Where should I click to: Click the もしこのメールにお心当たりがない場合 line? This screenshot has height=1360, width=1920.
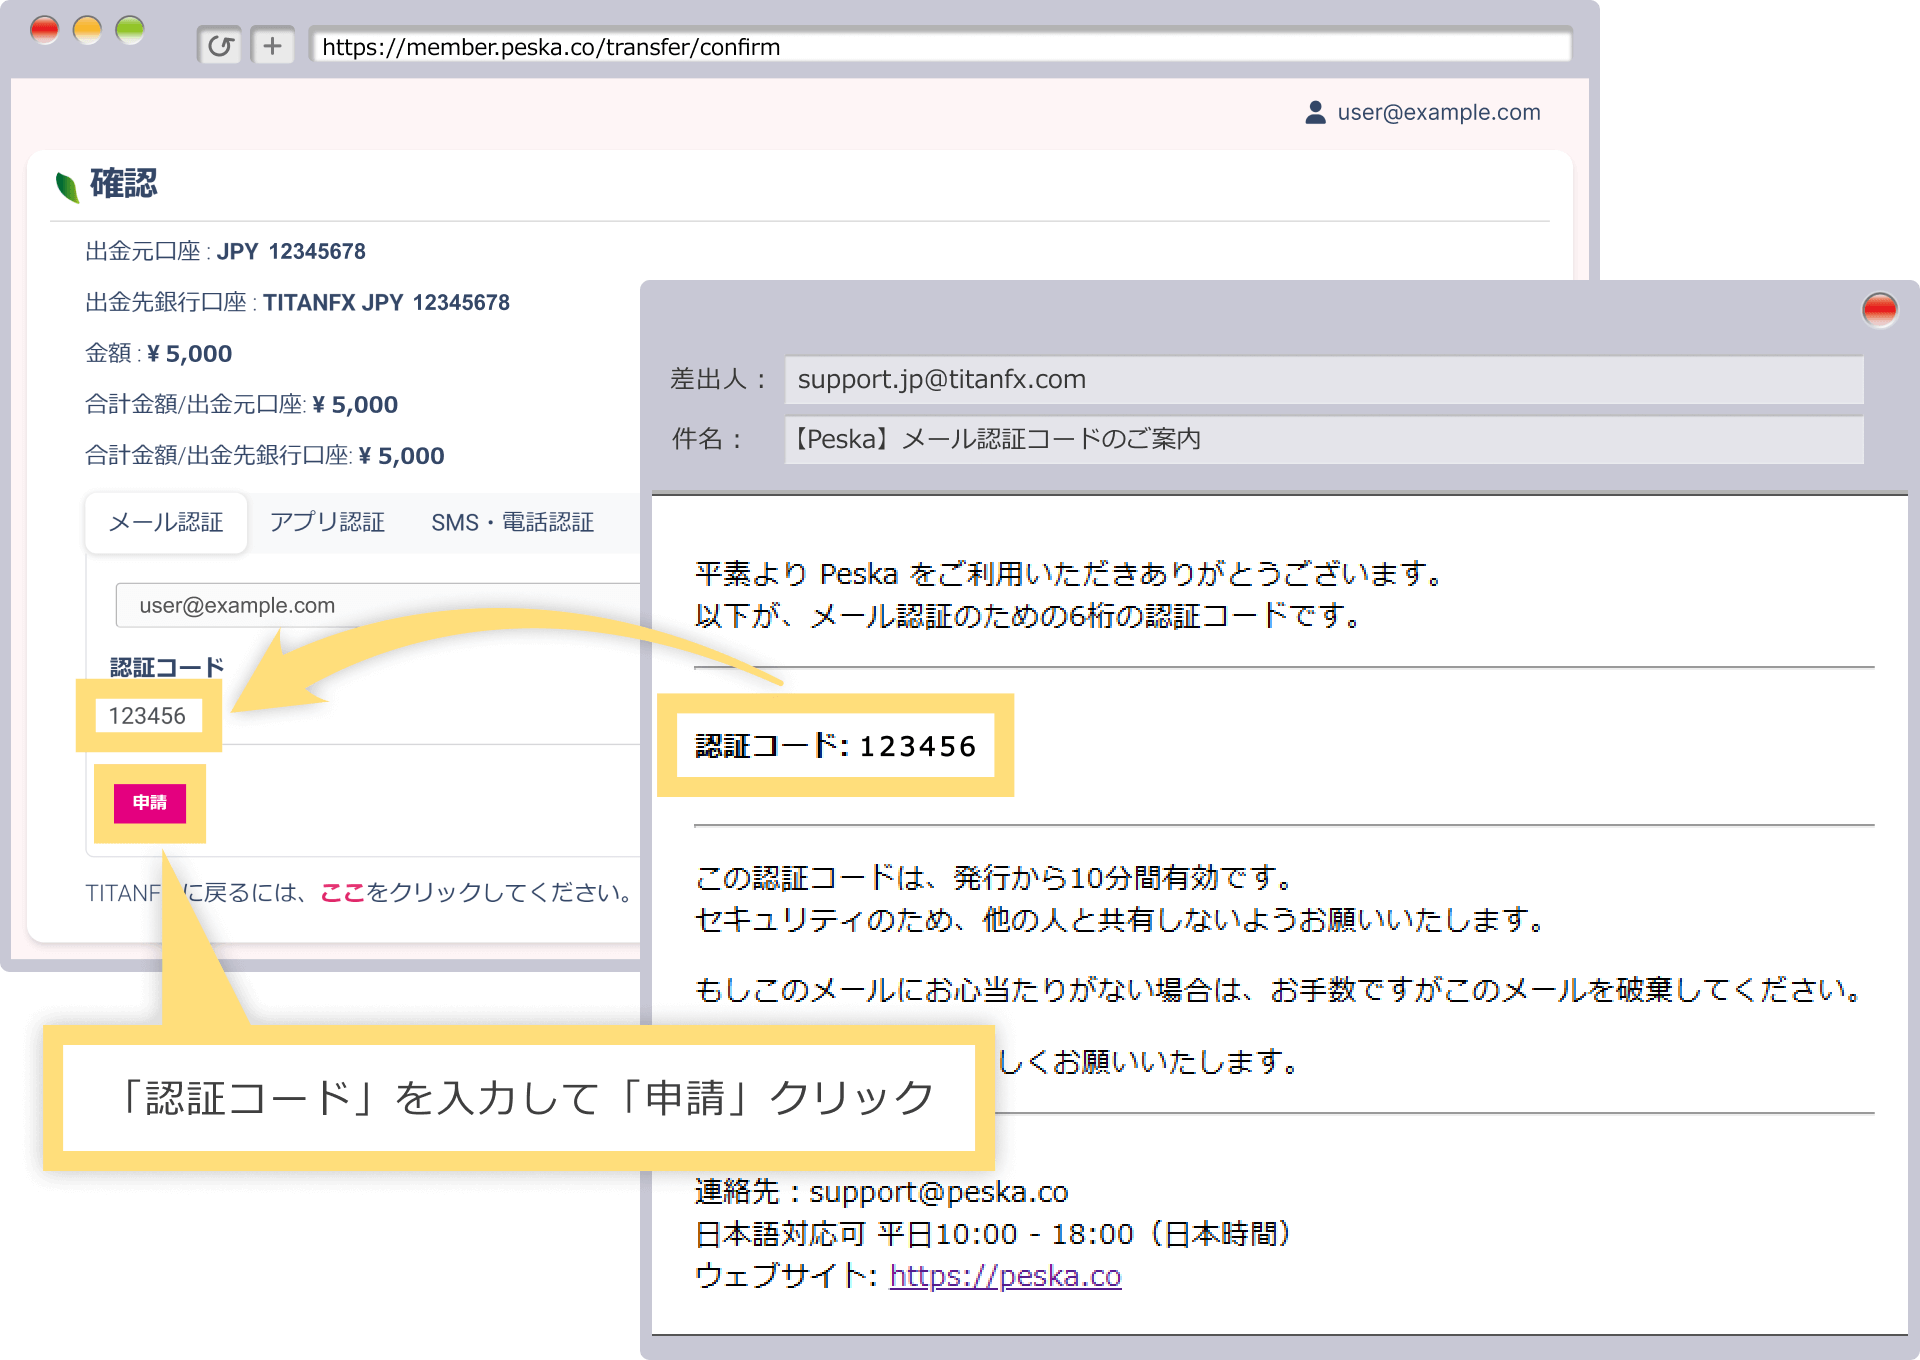click(x=1278, y=990)
